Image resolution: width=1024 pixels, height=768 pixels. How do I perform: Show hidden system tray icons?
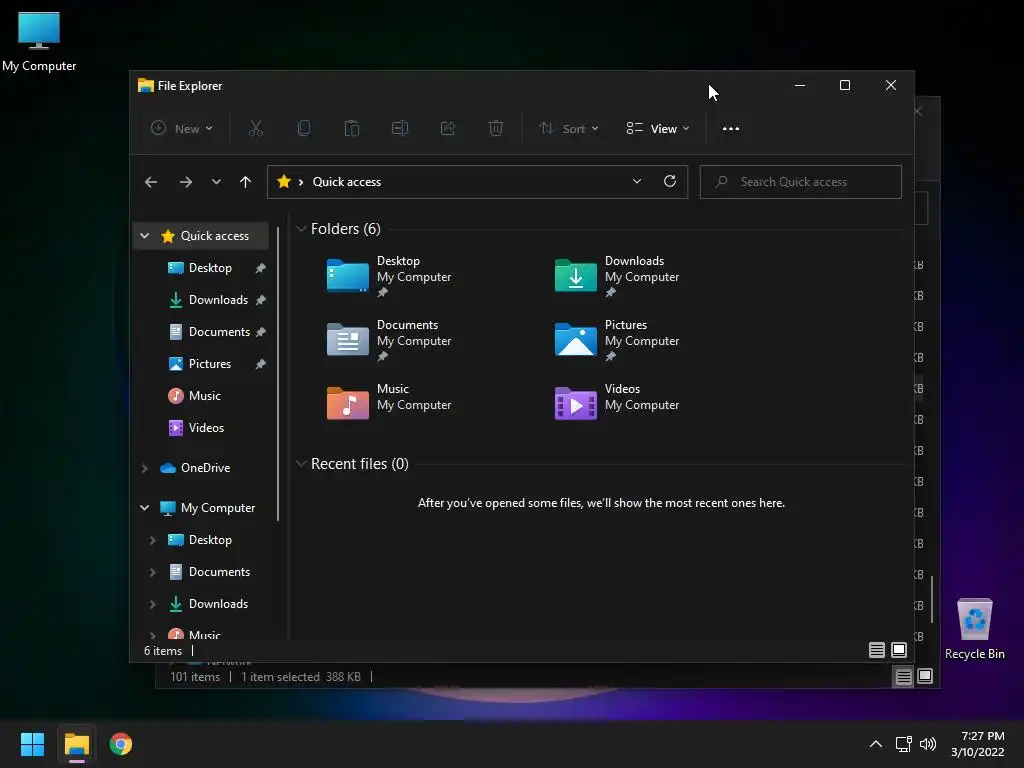pyautogui.click(x=876, y=744)
